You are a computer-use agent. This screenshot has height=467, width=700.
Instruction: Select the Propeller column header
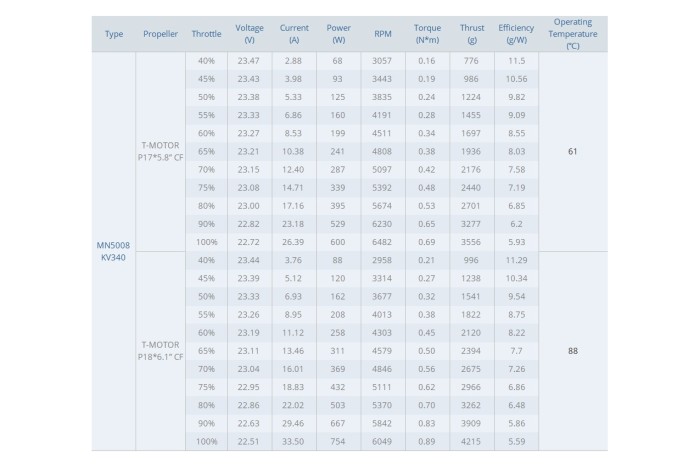coord(160,34)
